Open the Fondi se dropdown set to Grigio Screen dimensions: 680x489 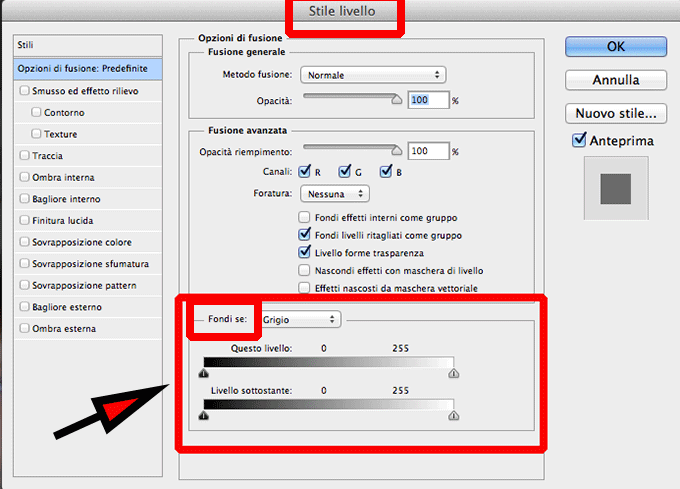[301, 319]
